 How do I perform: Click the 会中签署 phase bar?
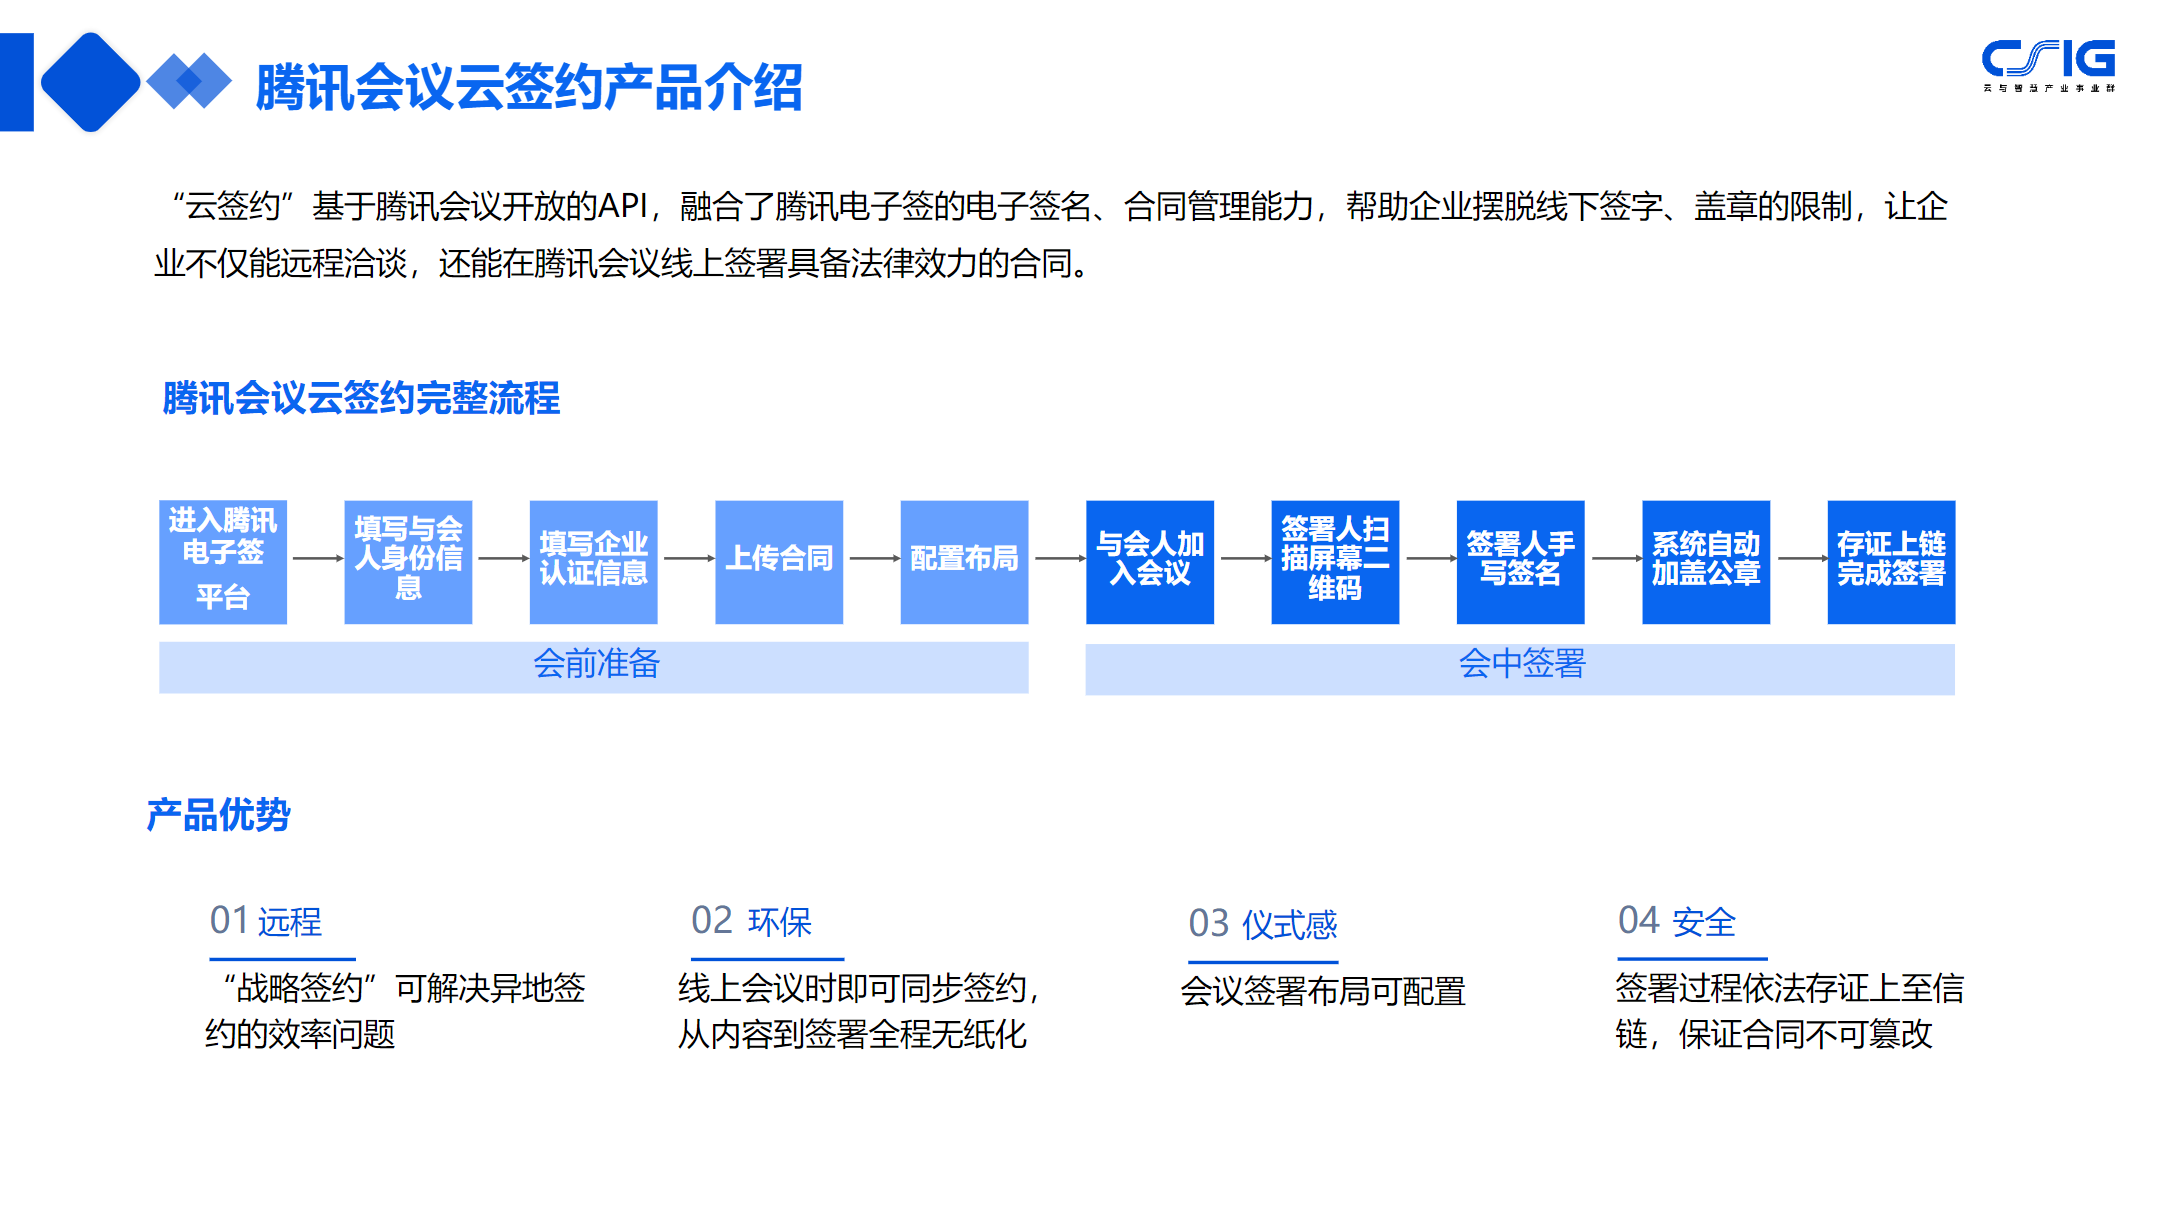[1520, 668]
